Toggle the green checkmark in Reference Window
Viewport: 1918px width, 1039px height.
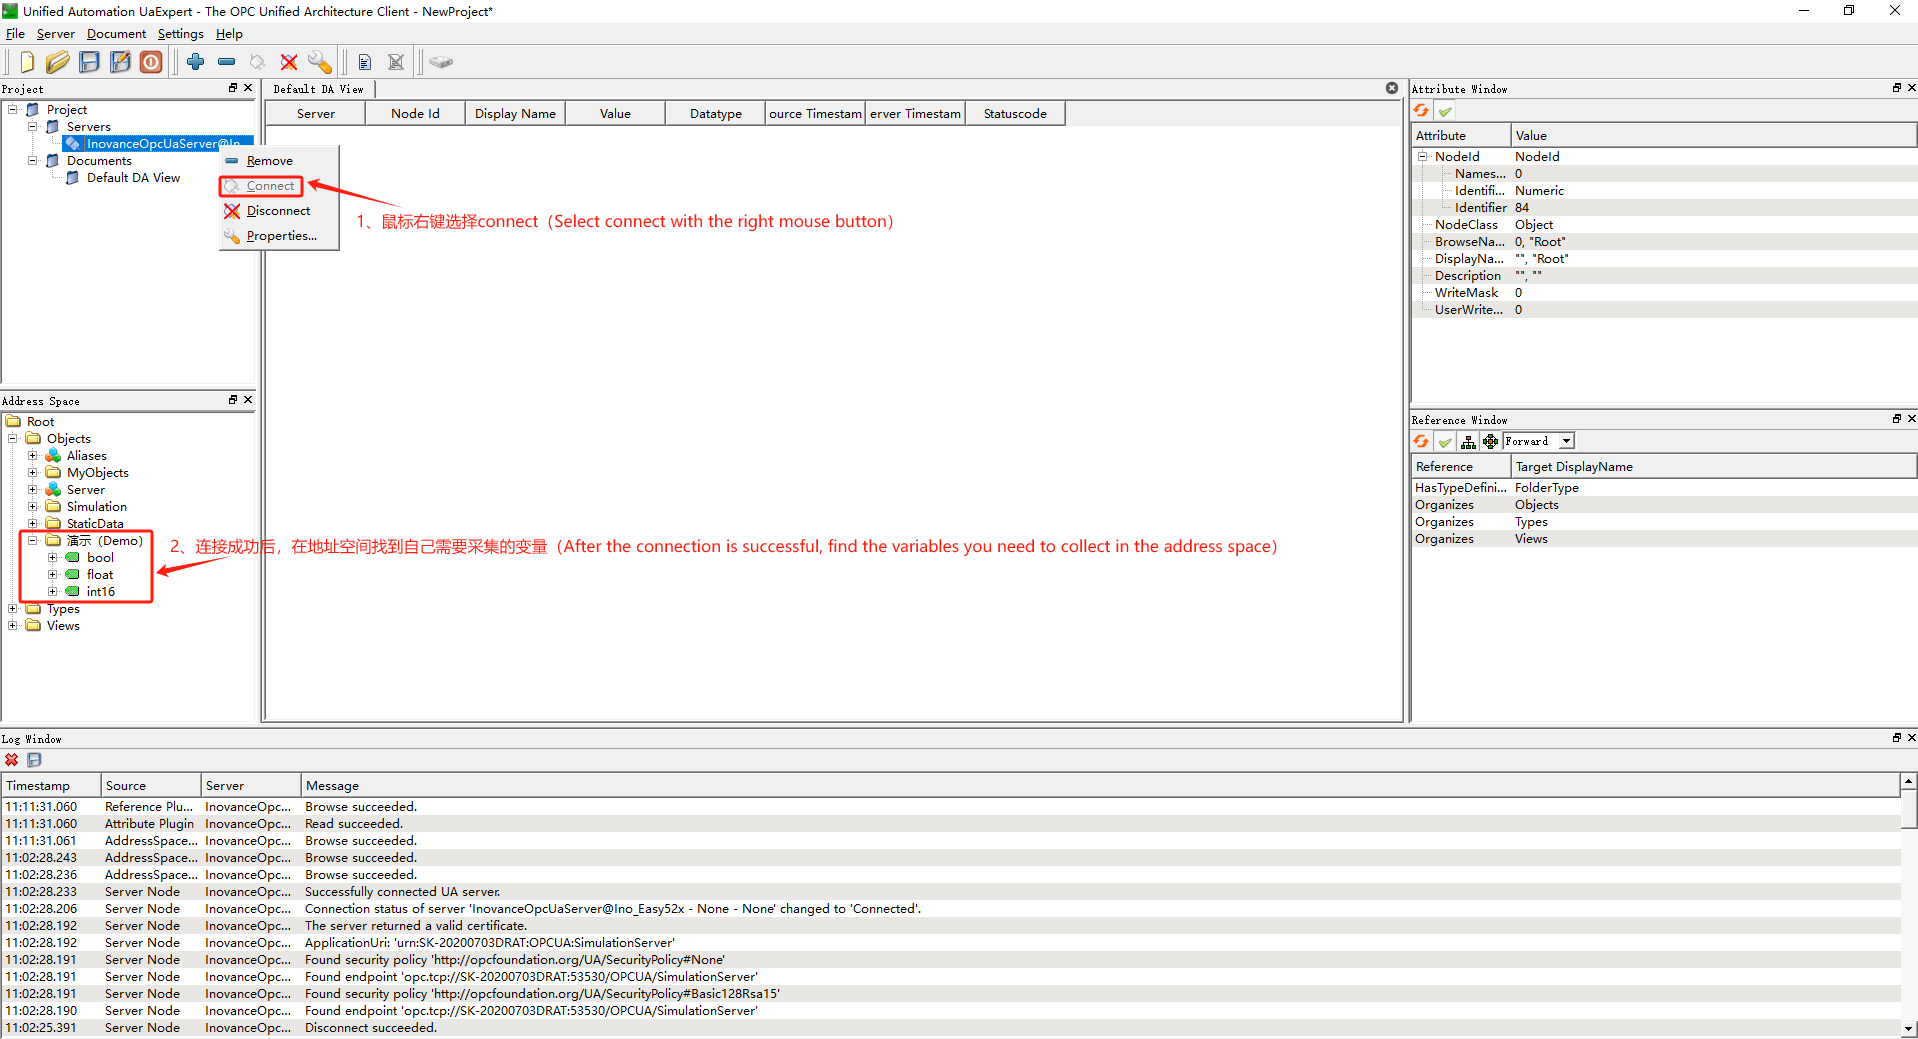(1445, 442)
